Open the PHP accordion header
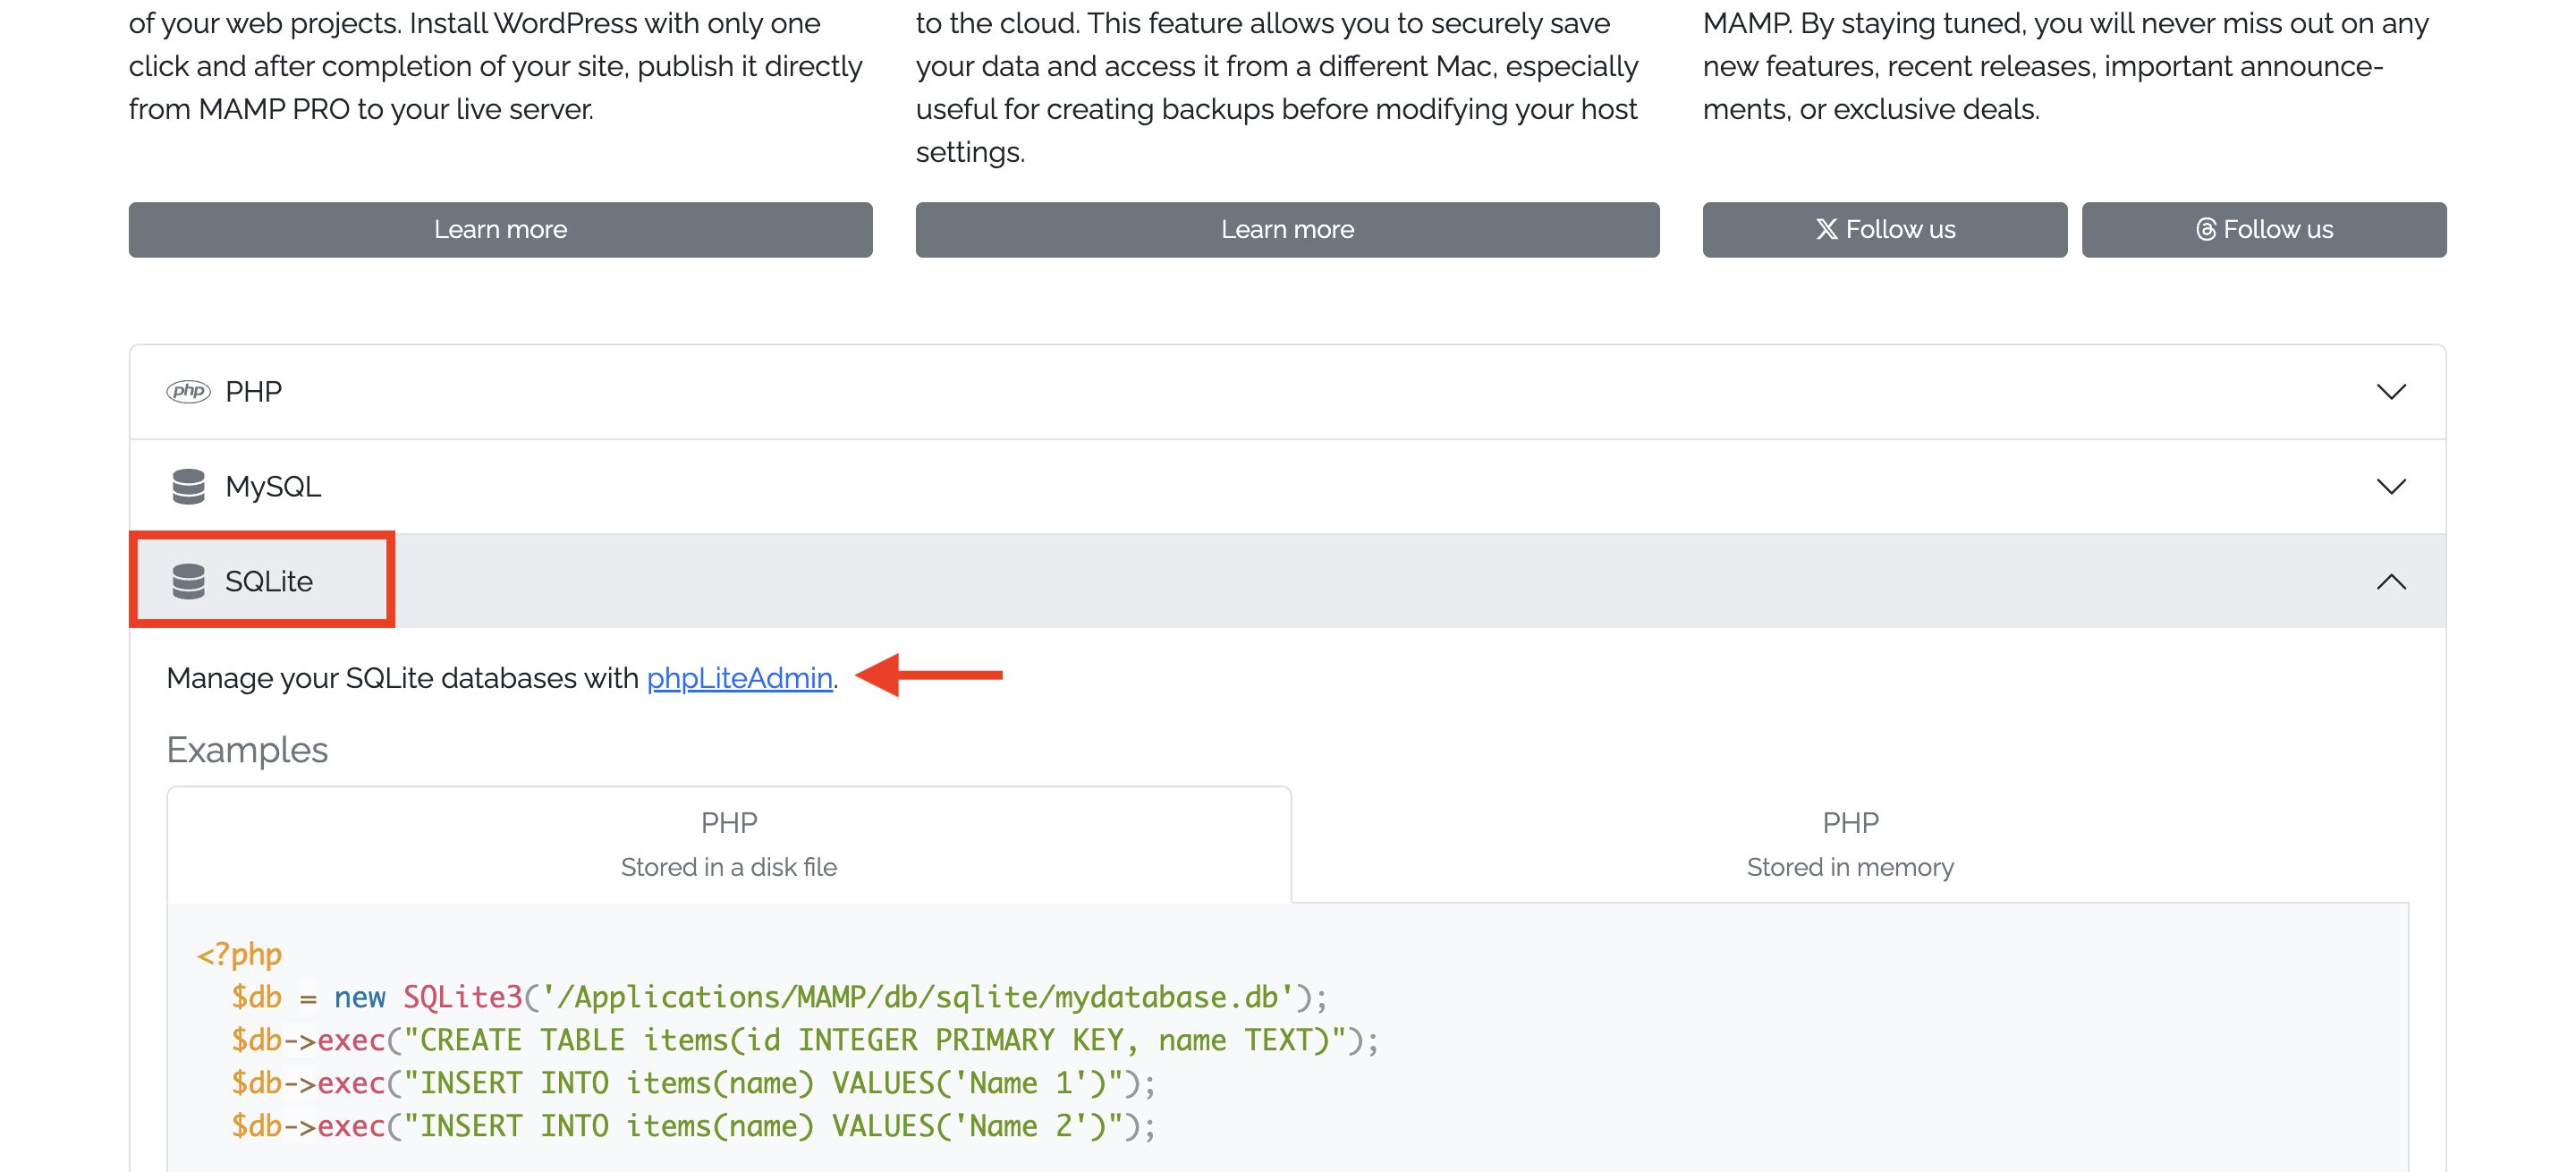 tap(1287, 392)
